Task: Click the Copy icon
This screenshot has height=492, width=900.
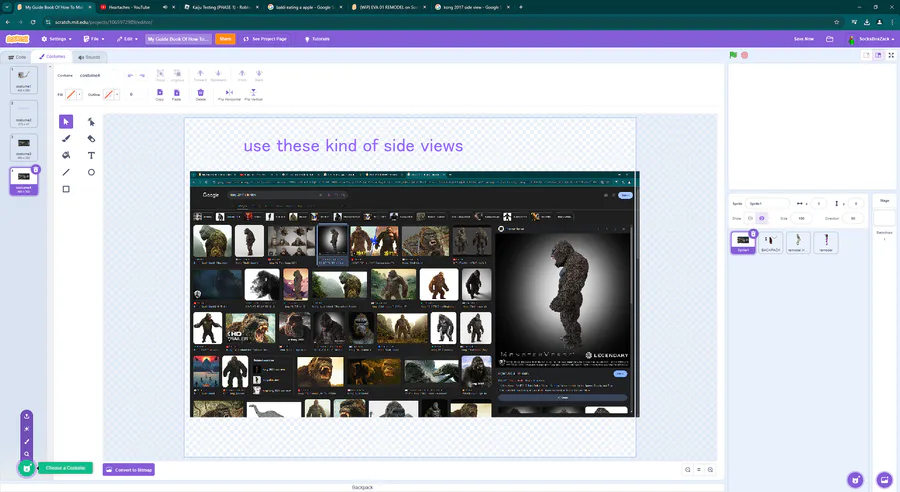Action: click(x=160, y=95)
